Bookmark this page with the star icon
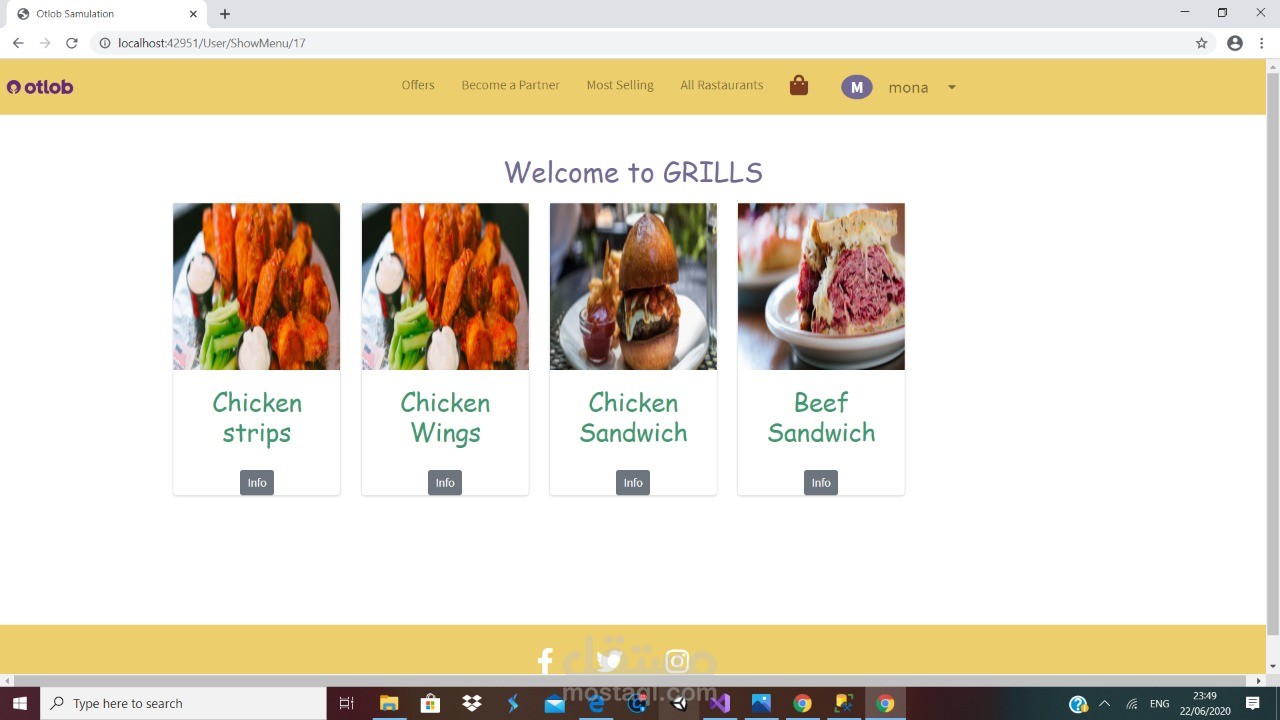1280x720 pixels. click(1201, 43)
